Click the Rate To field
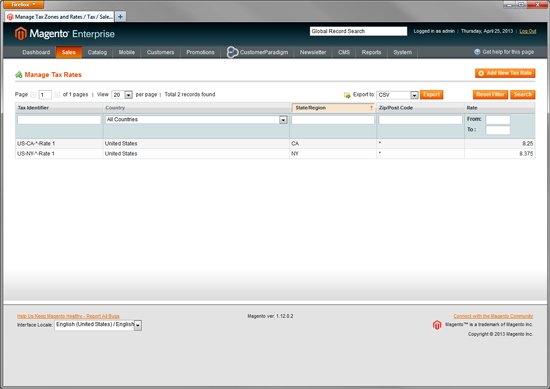Viewport: 550px width, 389px height. [498, 130]
